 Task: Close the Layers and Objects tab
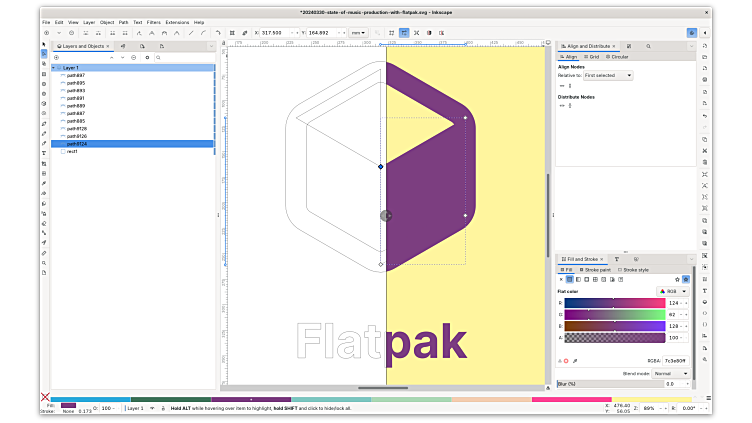[x=109, y=46]
